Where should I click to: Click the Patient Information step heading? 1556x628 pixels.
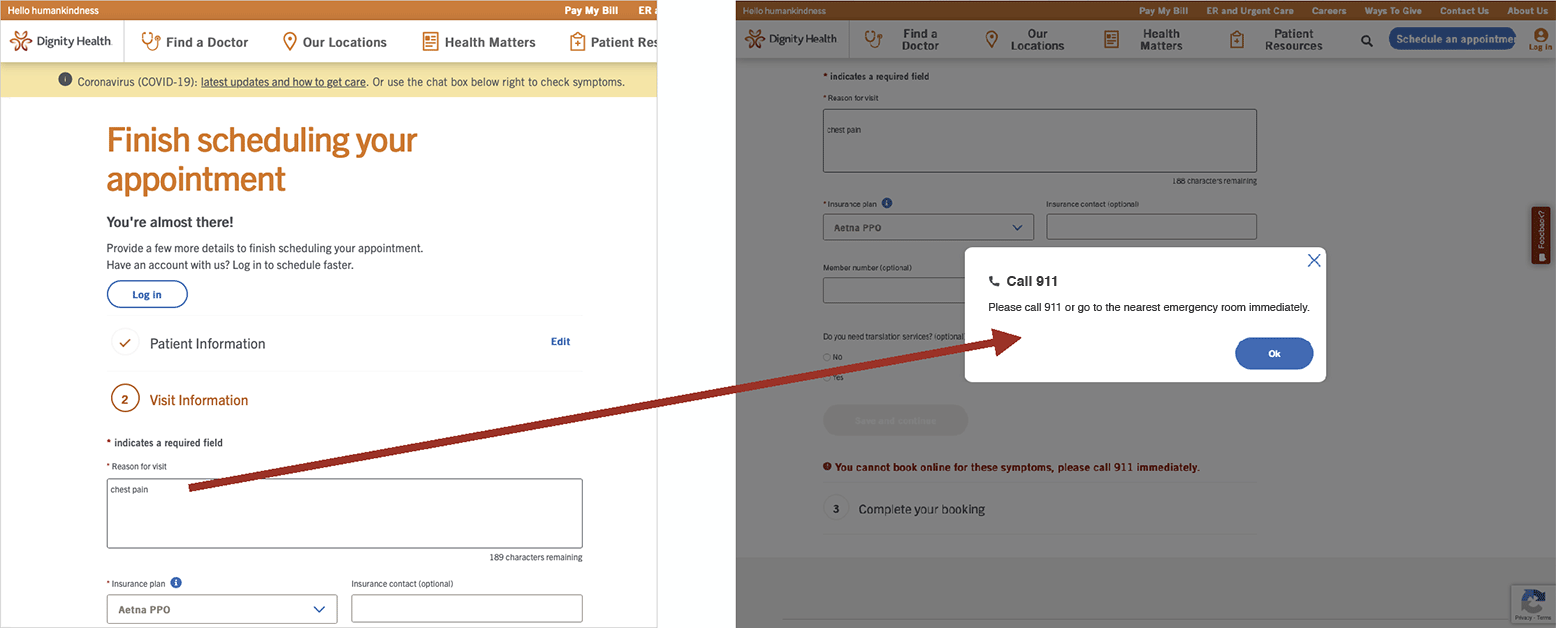208,343
